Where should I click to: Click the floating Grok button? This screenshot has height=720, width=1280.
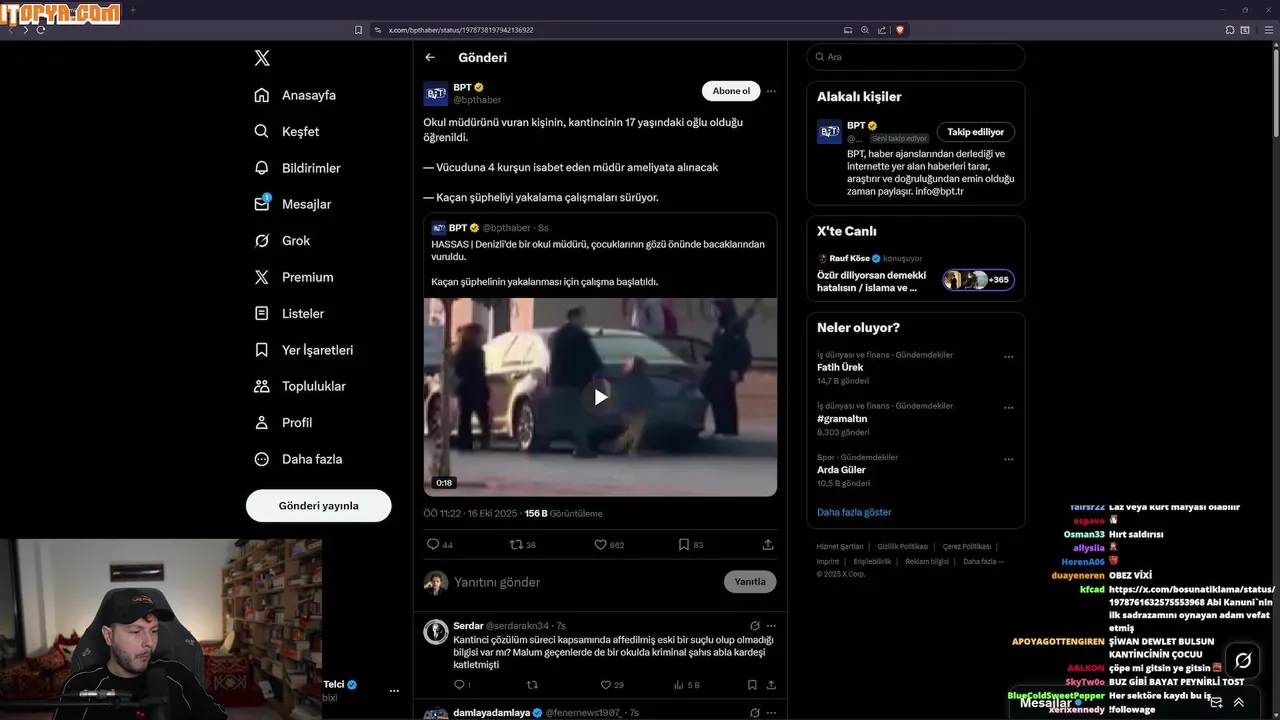click(1243, 661)
